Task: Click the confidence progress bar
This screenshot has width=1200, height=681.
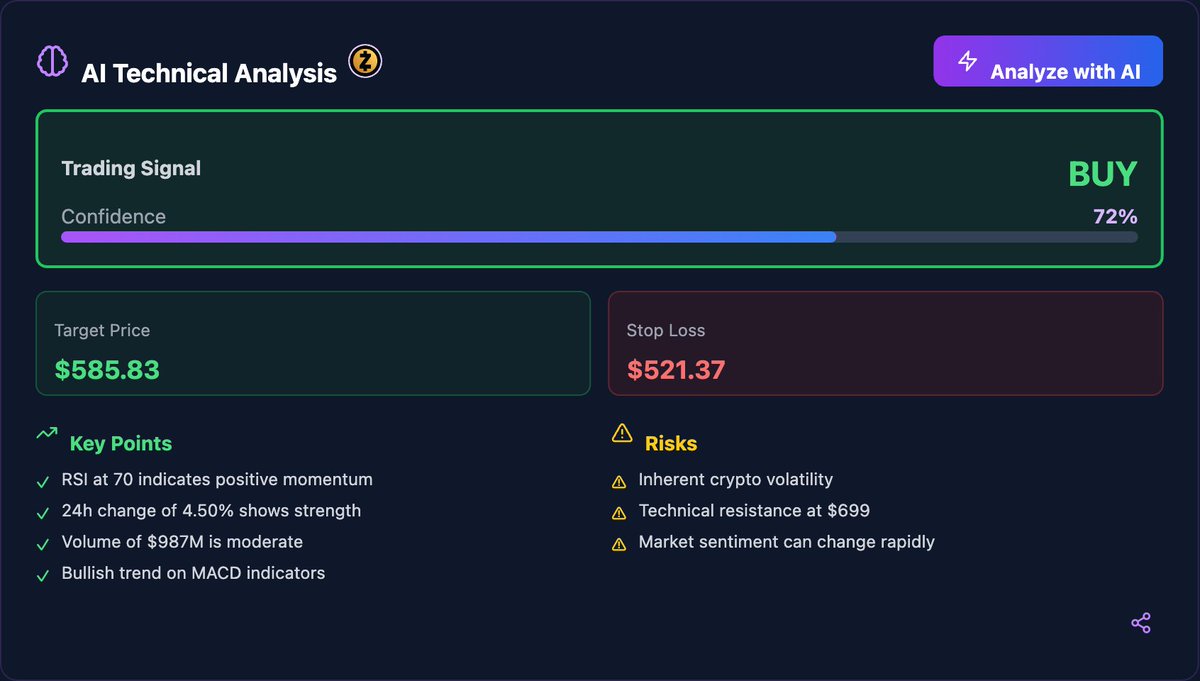Action: click(x=599, y=237)
